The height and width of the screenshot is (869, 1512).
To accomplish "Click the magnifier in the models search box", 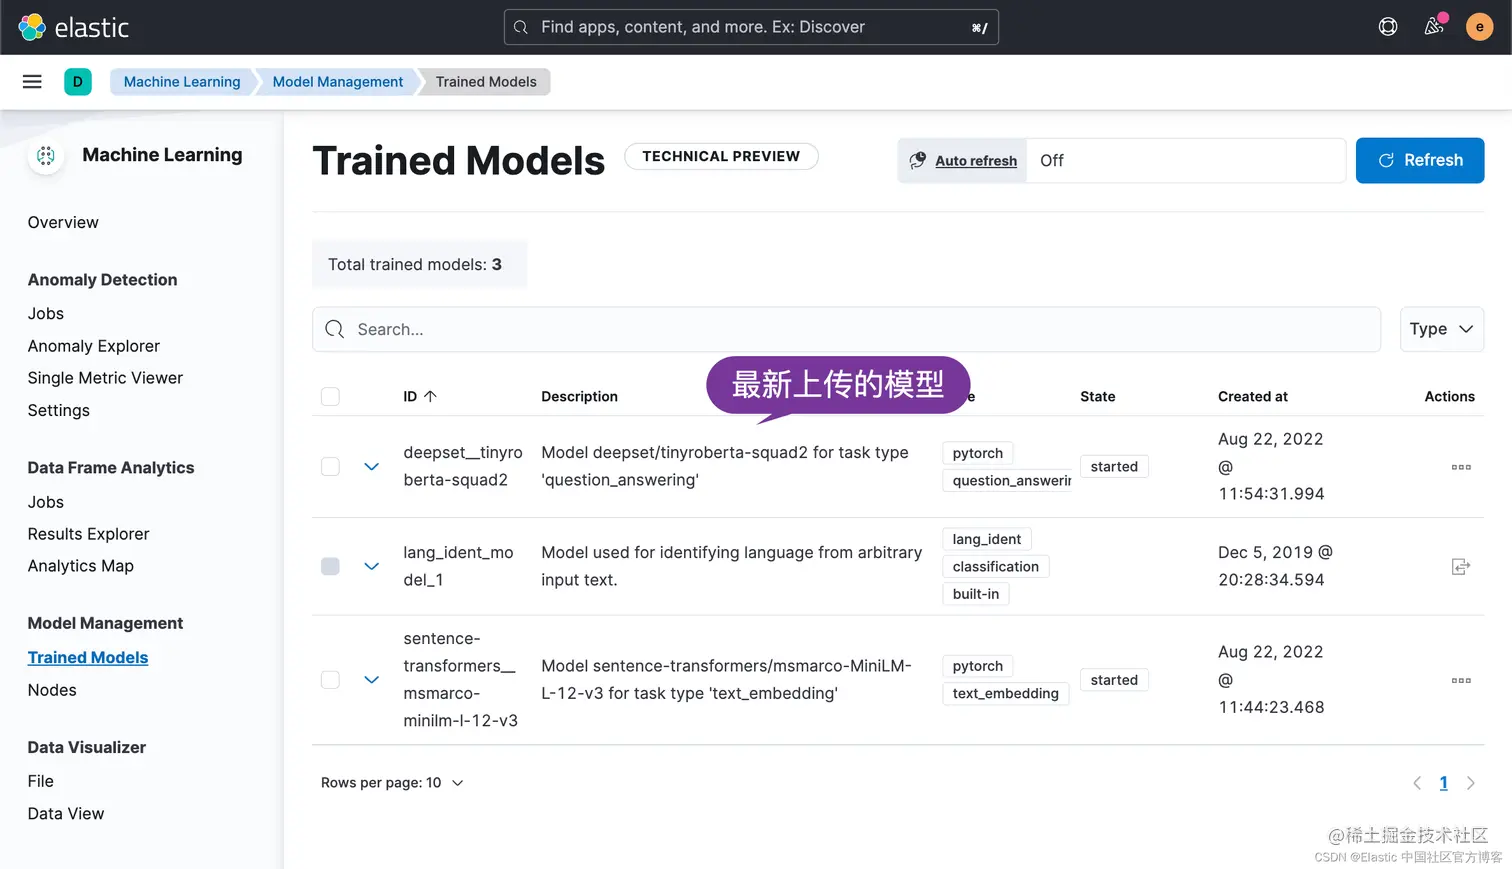I will 335,329.
